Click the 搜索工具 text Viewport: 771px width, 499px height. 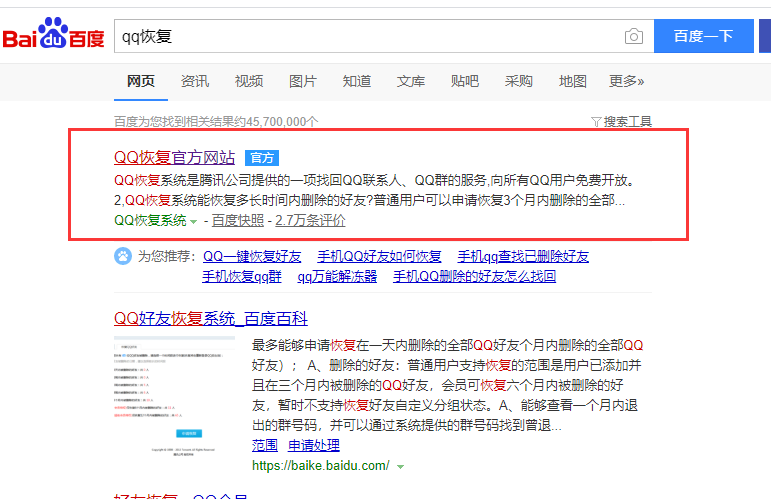[628, 121]
